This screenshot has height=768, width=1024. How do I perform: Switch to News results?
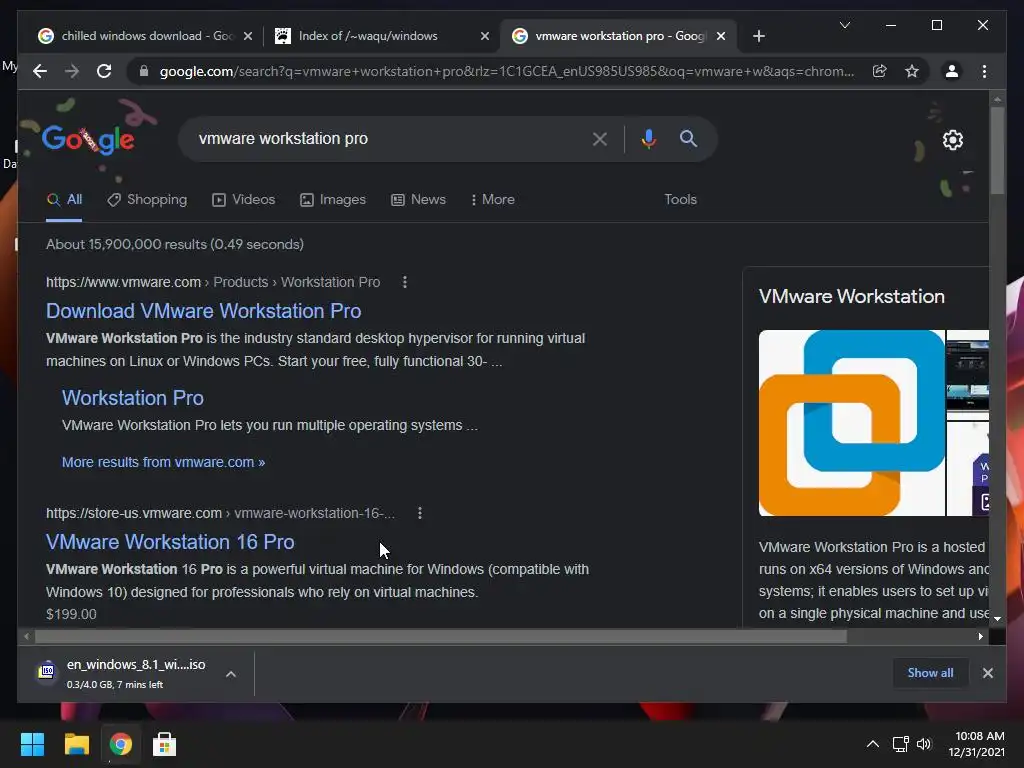click(x=418, y=200)
